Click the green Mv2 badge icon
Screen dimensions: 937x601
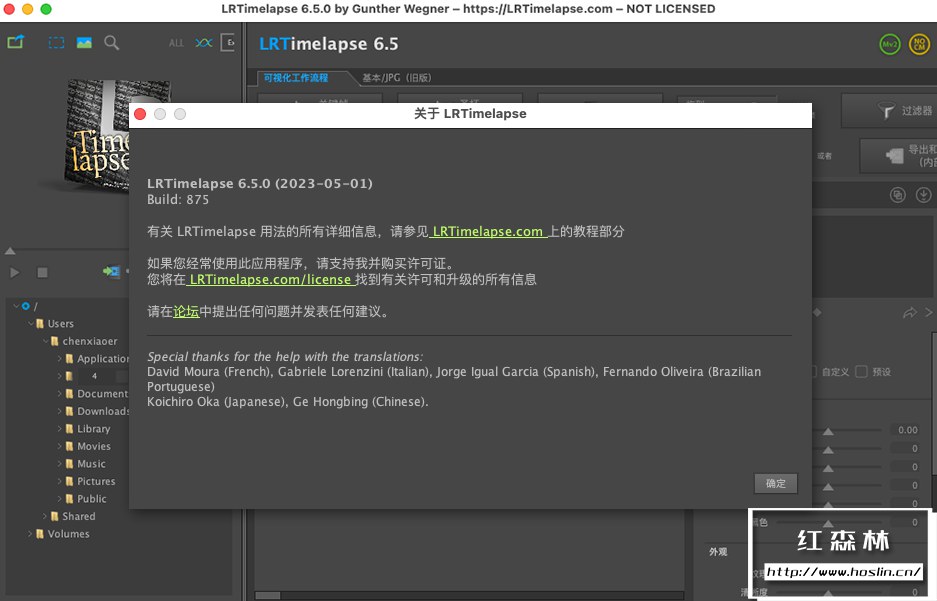890,44
